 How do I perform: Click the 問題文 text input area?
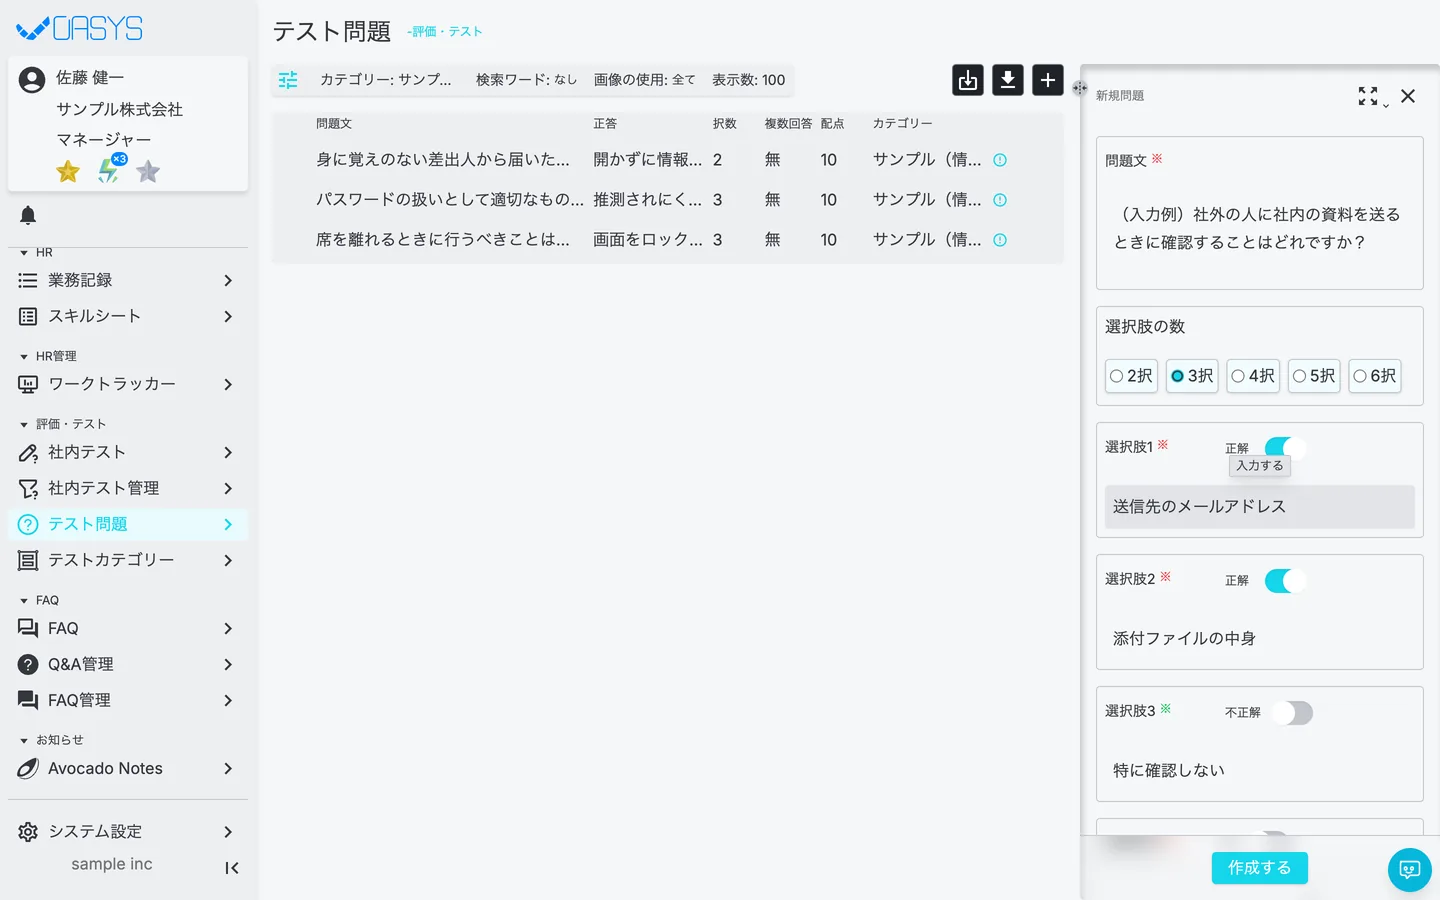click(1260, 229)
